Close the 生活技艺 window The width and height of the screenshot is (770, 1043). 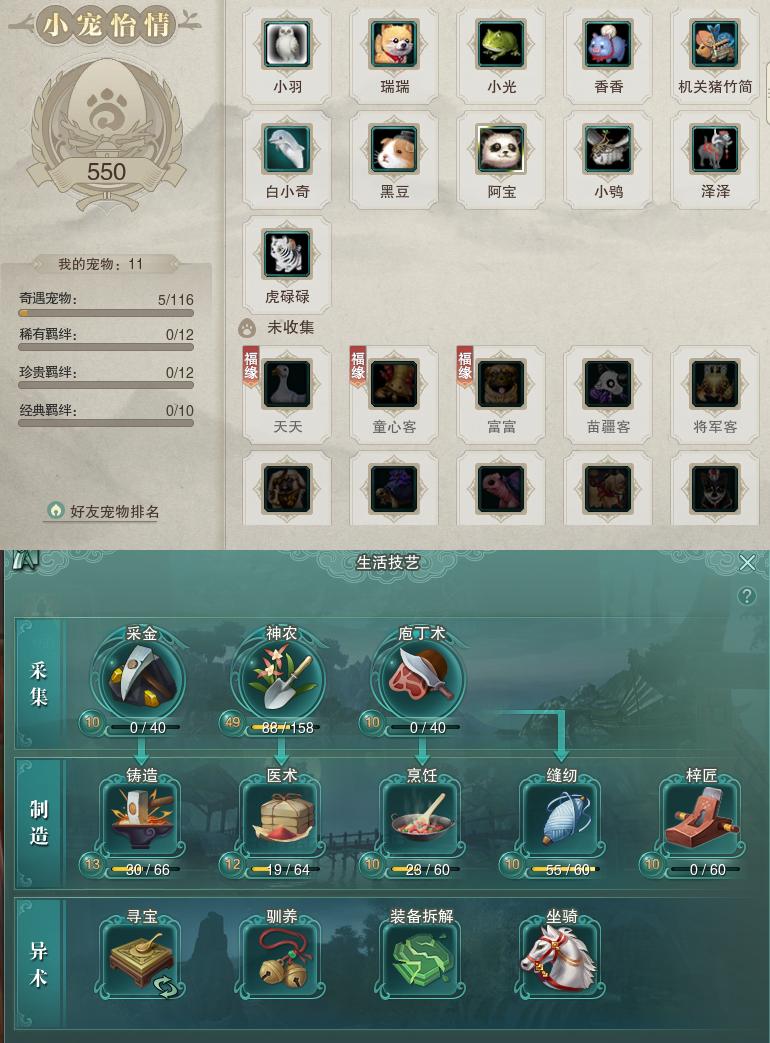click(x=747, y=563)
